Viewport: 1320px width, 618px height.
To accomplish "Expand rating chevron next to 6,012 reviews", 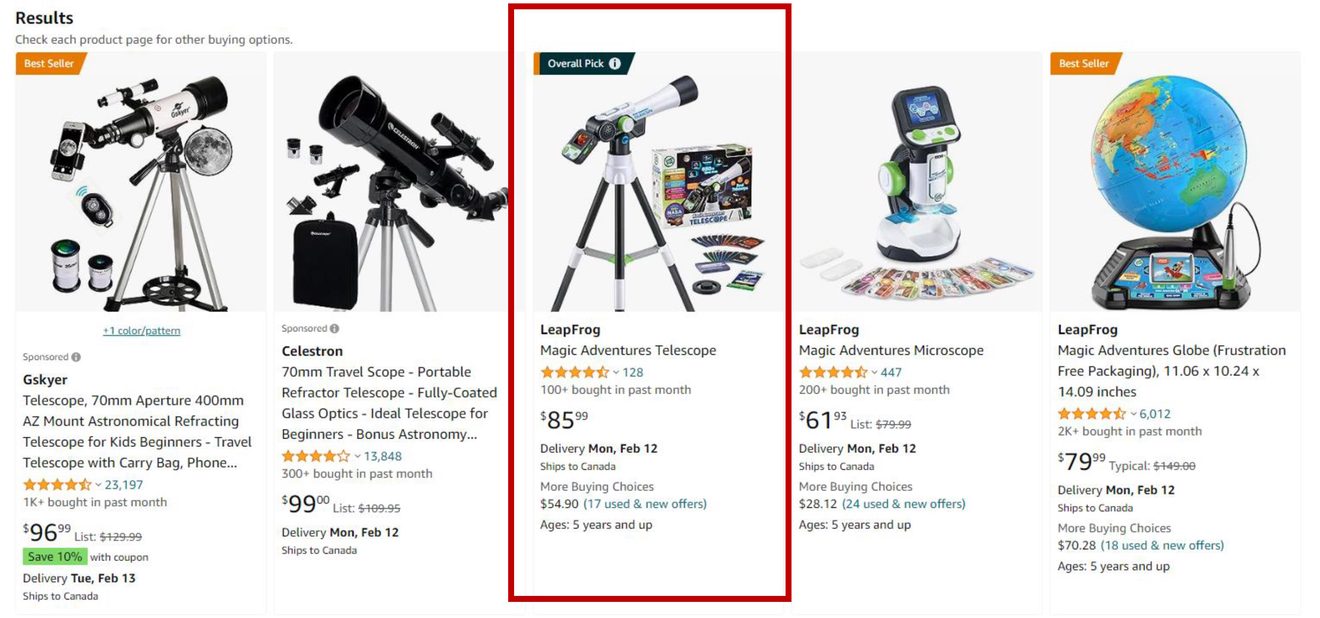I will (1133, 415).
